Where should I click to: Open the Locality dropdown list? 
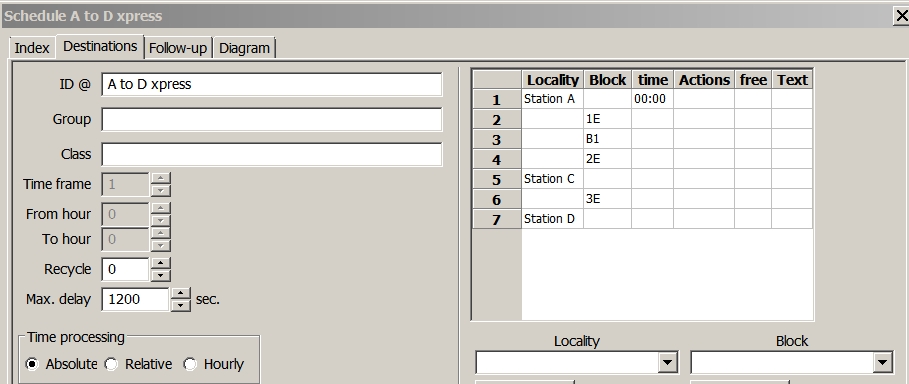[x=667, y=363]
